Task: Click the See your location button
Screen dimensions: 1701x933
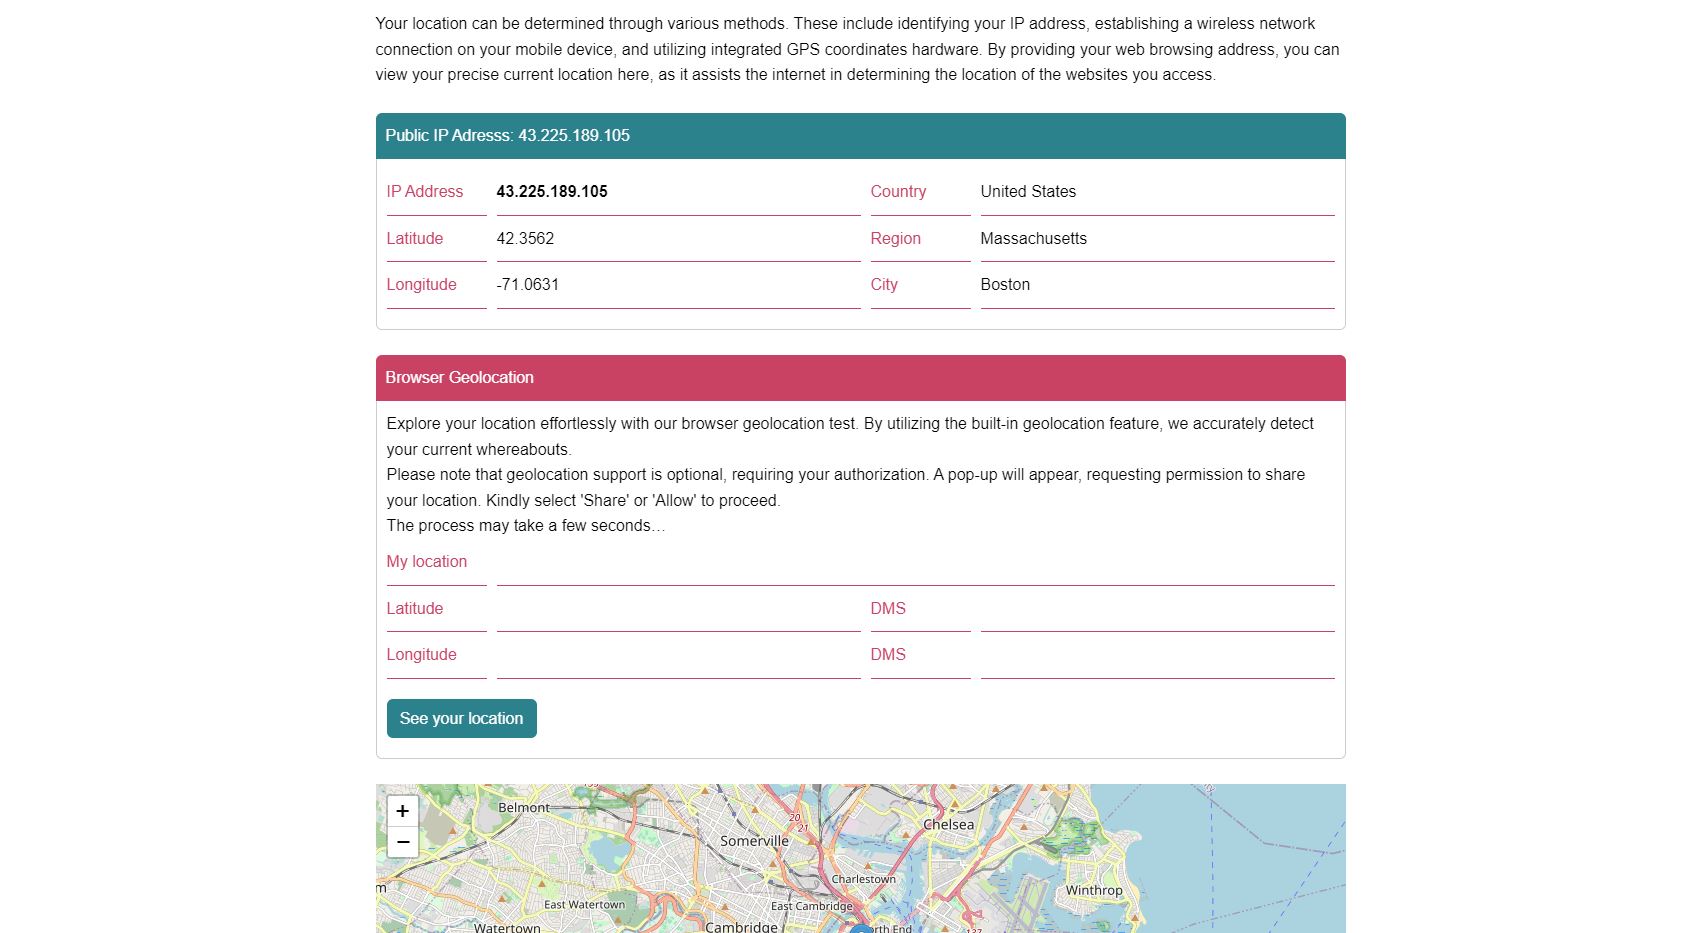Action: (461, 718)
